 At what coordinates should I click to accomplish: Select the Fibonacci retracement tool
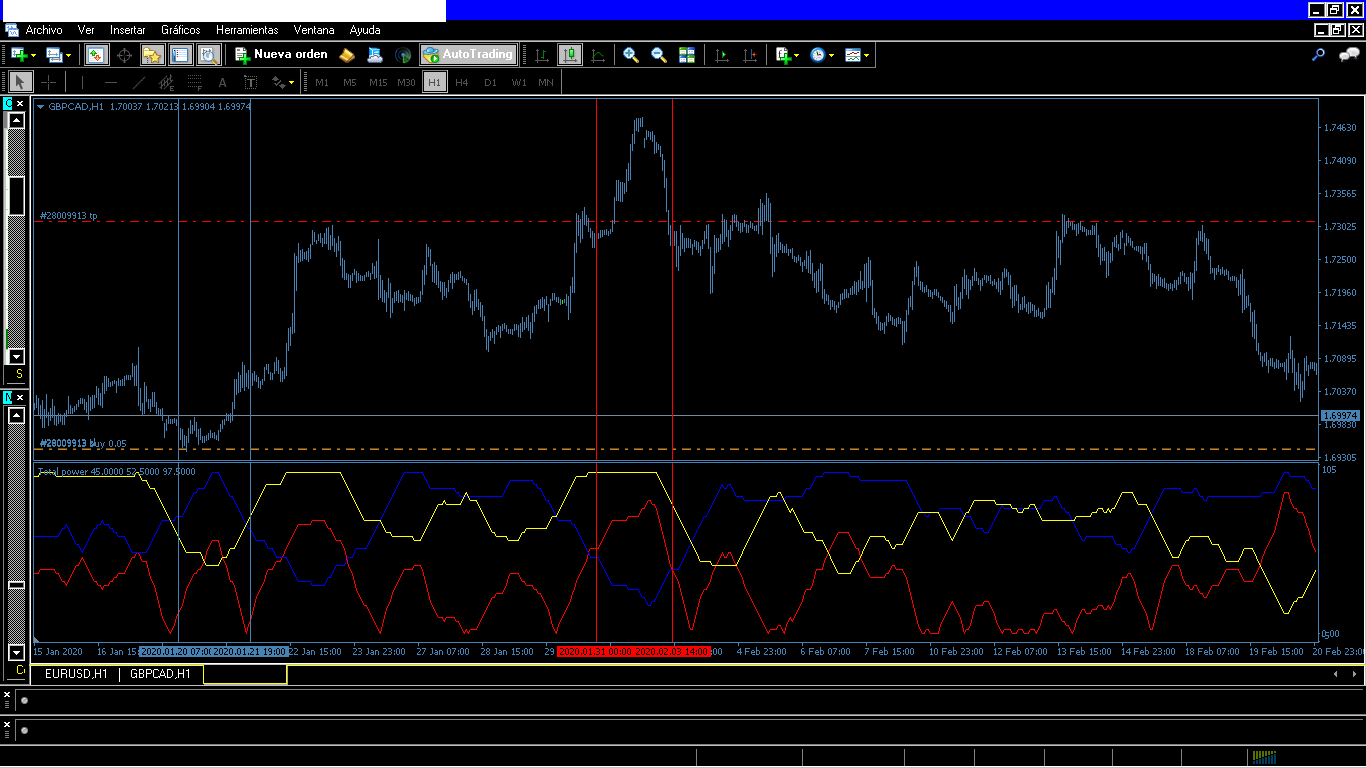(x=195, y=82)
